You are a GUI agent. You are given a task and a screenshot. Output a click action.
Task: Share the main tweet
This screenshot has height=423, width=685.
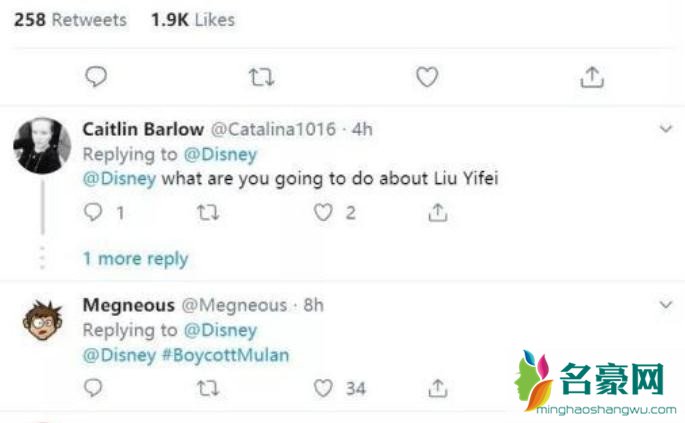pyautogui.click(x=592, y=76)
